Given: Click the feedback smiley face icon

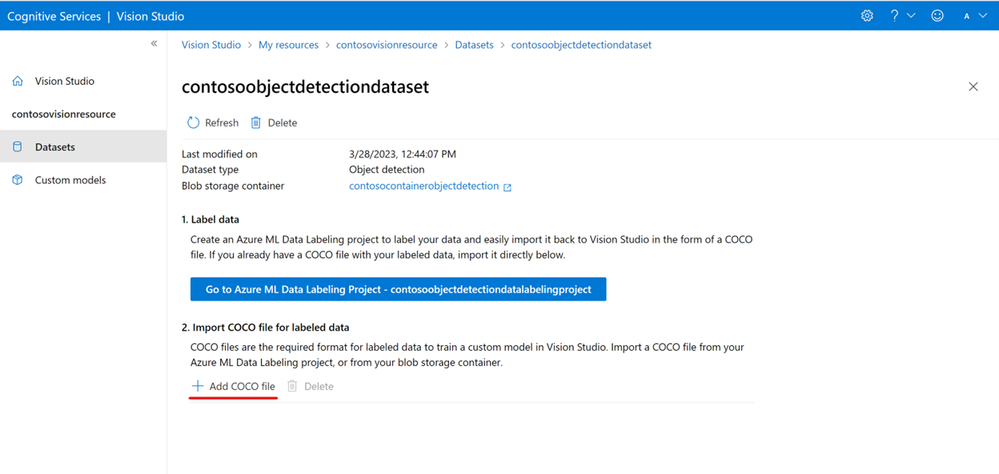Looking at the screenshot, I should click(937, 16).
